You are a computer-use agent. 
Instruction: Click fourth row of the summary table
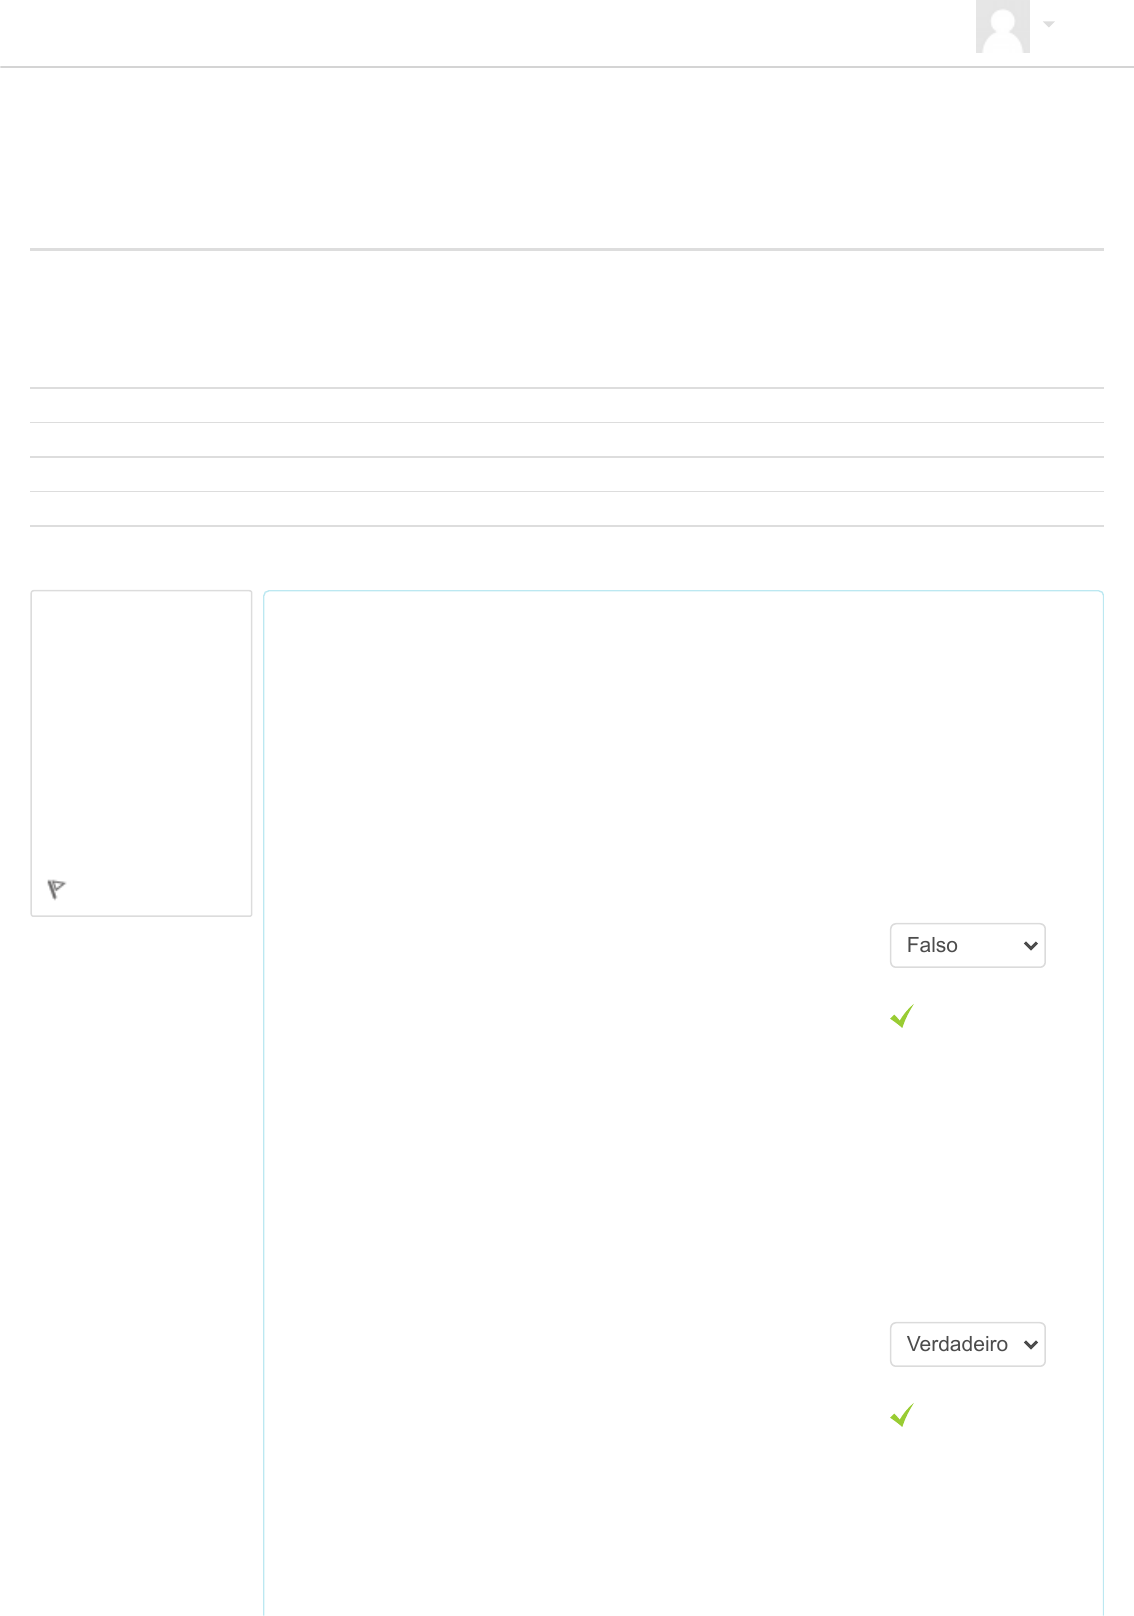coord(567,509)
